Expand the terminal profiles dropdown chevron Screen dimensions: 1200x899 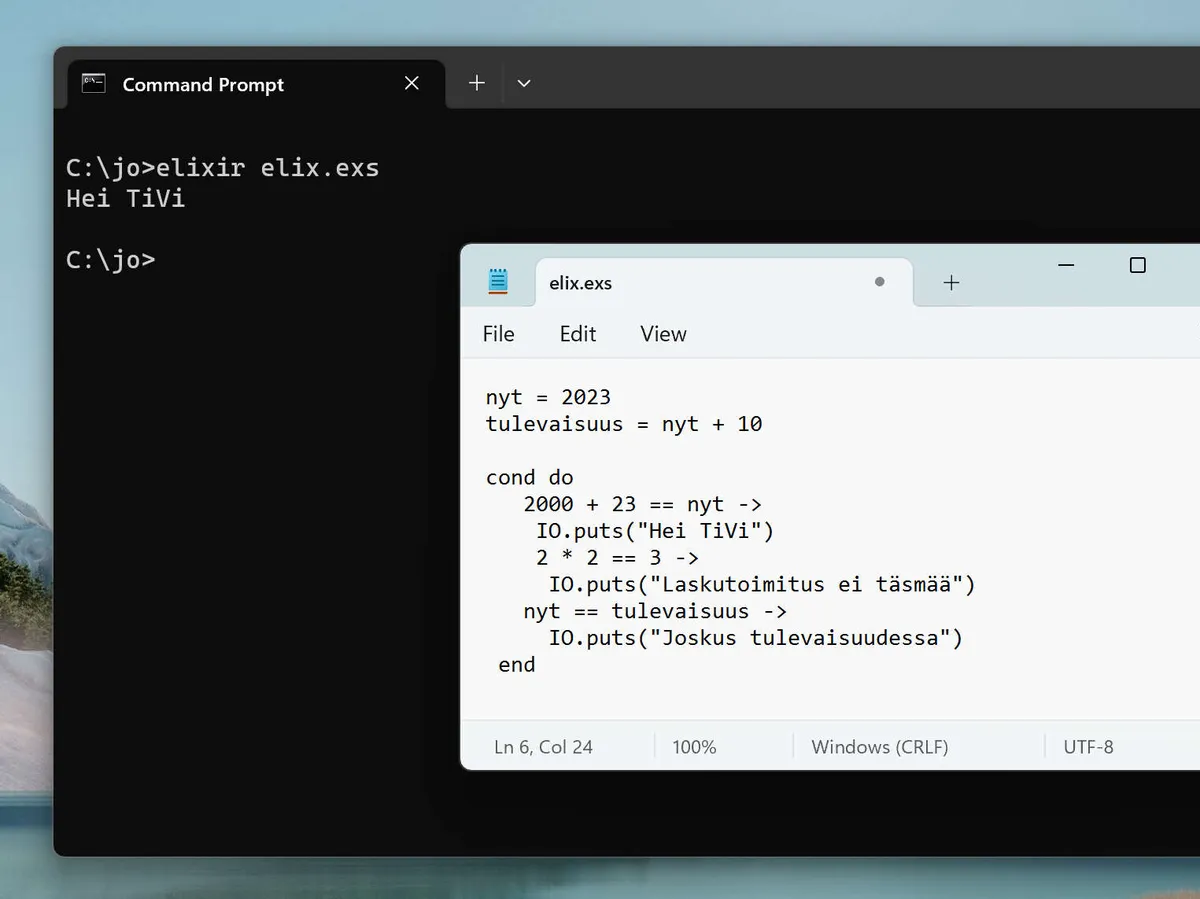click(x=523, y=84)
